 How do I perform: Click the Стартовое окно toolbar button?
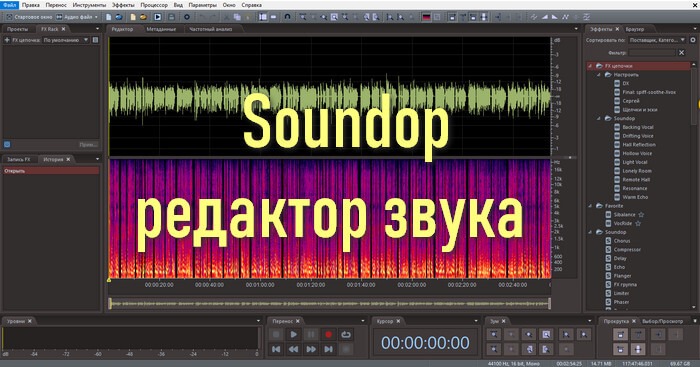pyautogui.click(x=29, y=17)
